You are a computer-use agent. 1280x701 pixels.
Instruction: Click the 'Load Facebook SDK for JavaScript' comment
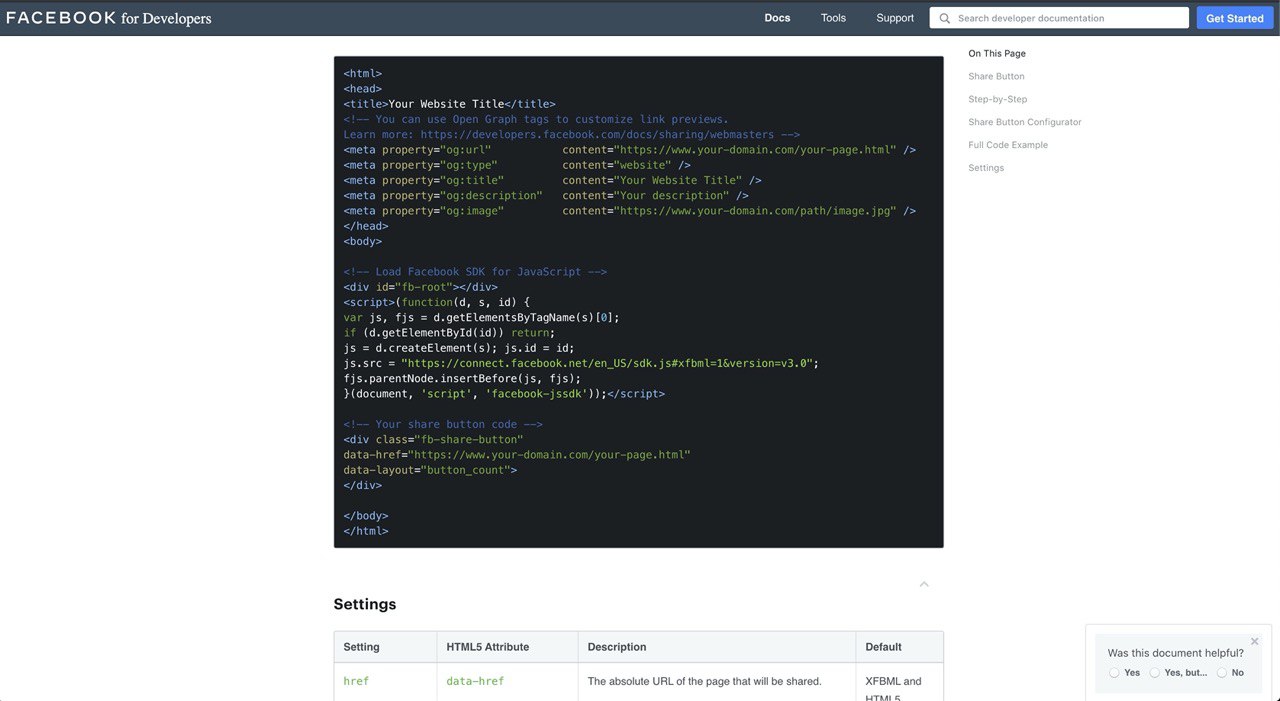475,272
